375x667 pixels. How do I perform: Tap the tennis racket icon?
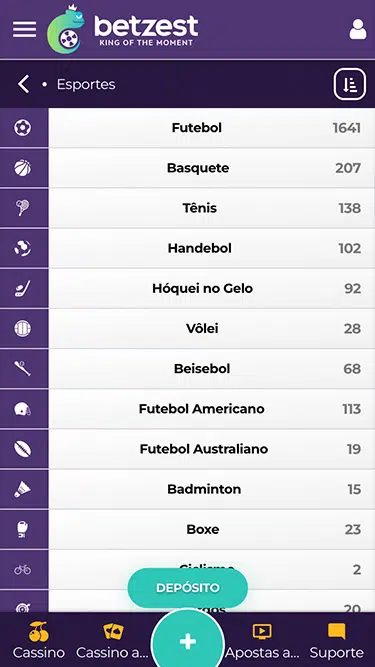(x=23, y=208)
